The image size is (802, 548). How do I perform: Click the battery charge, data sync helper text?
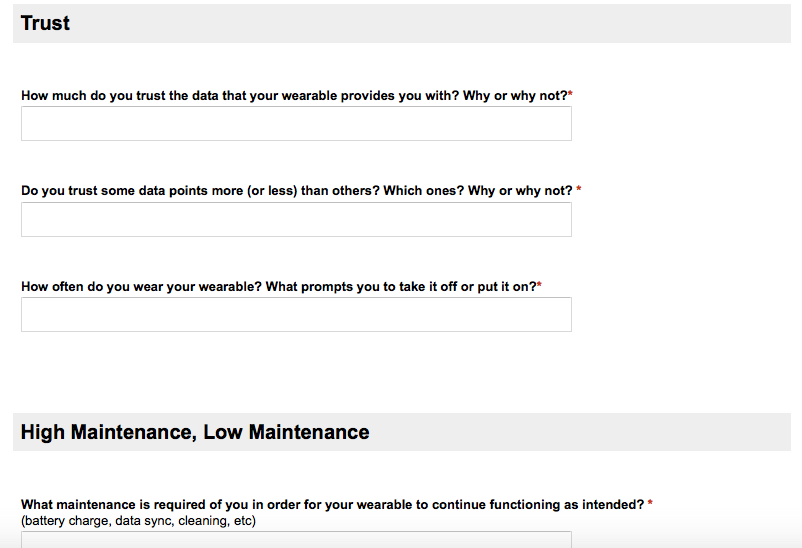pos(138,521)
